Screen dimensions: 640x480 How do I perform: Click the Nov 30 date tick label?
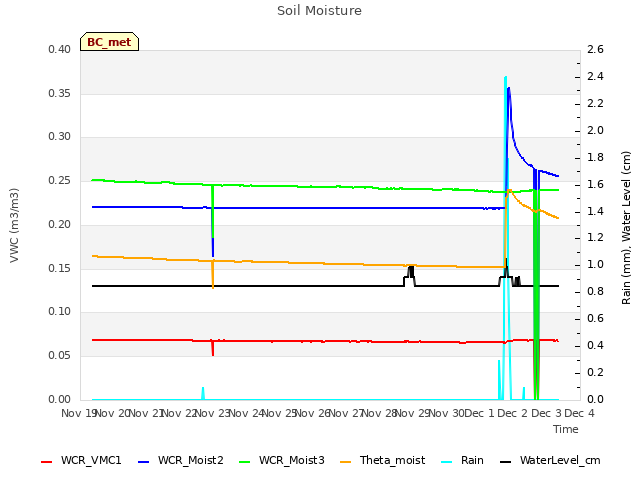[447, 413]
